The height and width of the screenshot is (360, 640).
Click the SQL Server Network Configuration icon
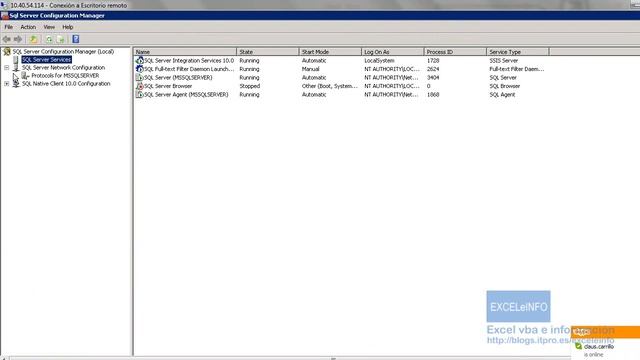pyautogui.click(x=16, y=68)
